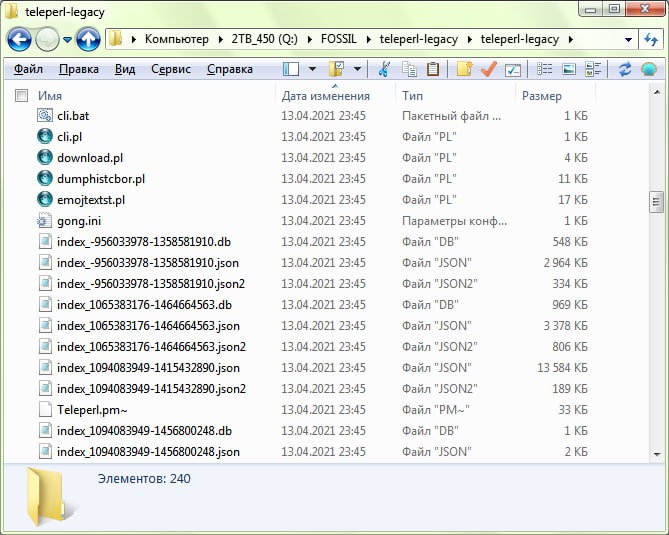Image resolution: width=669 pixels, height=535 pixels.
Task: Open Classic Shell settings shell icon
Action: coord(649,69)
